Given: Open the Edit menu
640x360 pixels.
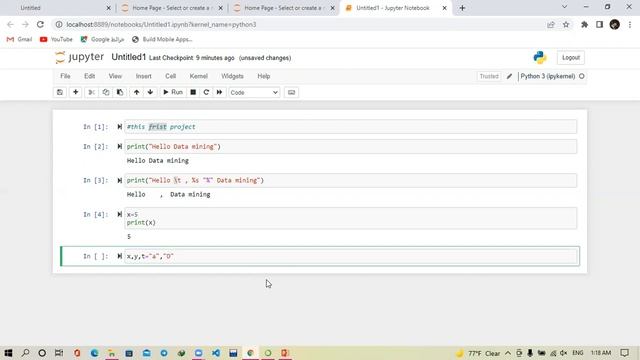Looking at the screenshot, I should pyautogui.click(x=89, y=76).
